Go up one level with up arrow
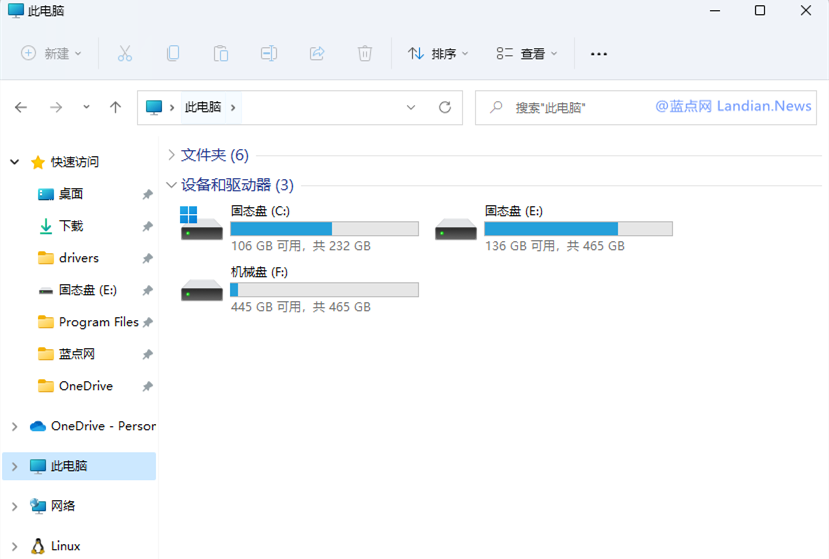The height and width of the screenshot is (559, 829). point(116,107)
